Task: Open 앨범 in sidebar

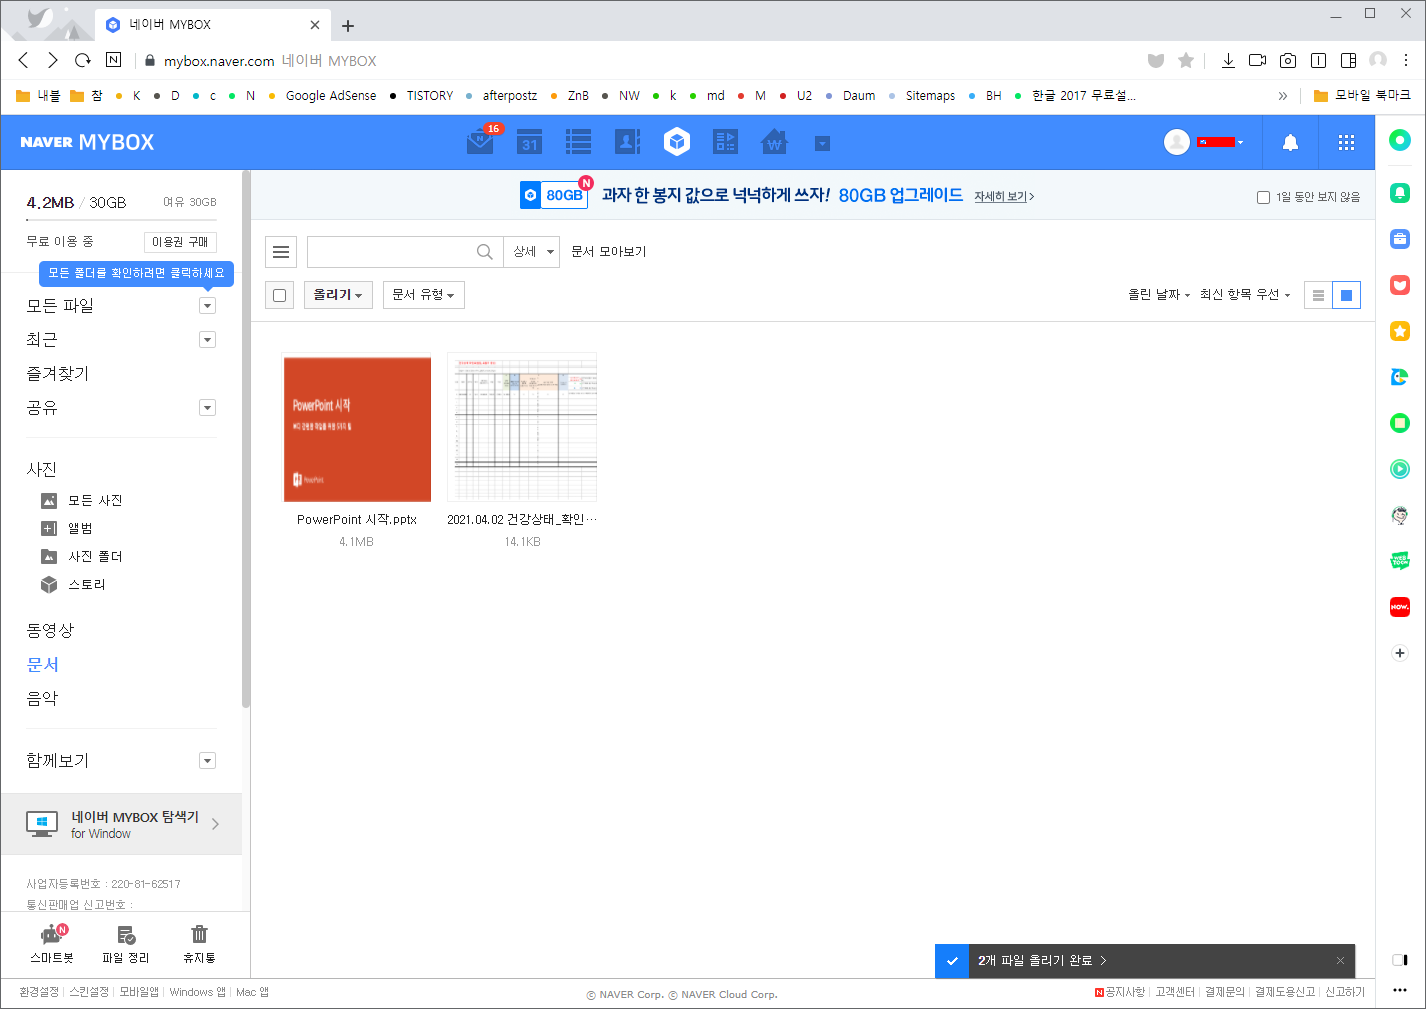Action: click(80, 528)
